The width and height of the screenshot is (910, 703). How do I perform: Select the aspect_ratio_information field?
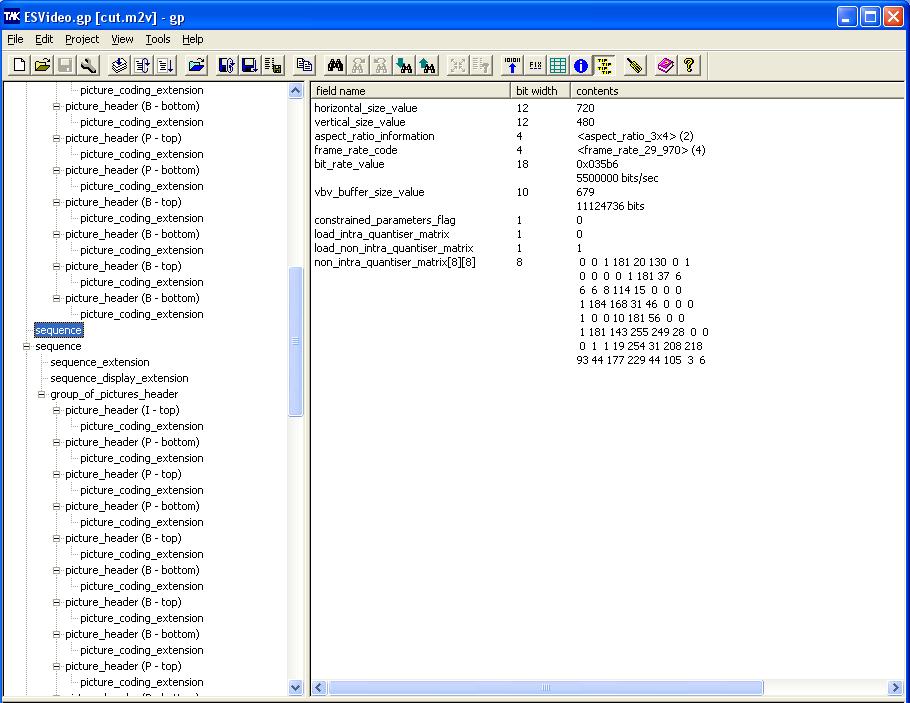374,136
